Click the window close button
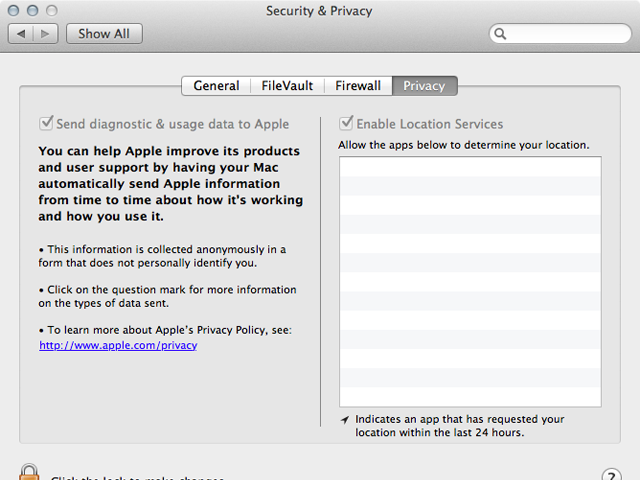Screen dimensions: 640x480 coord(13,11)
